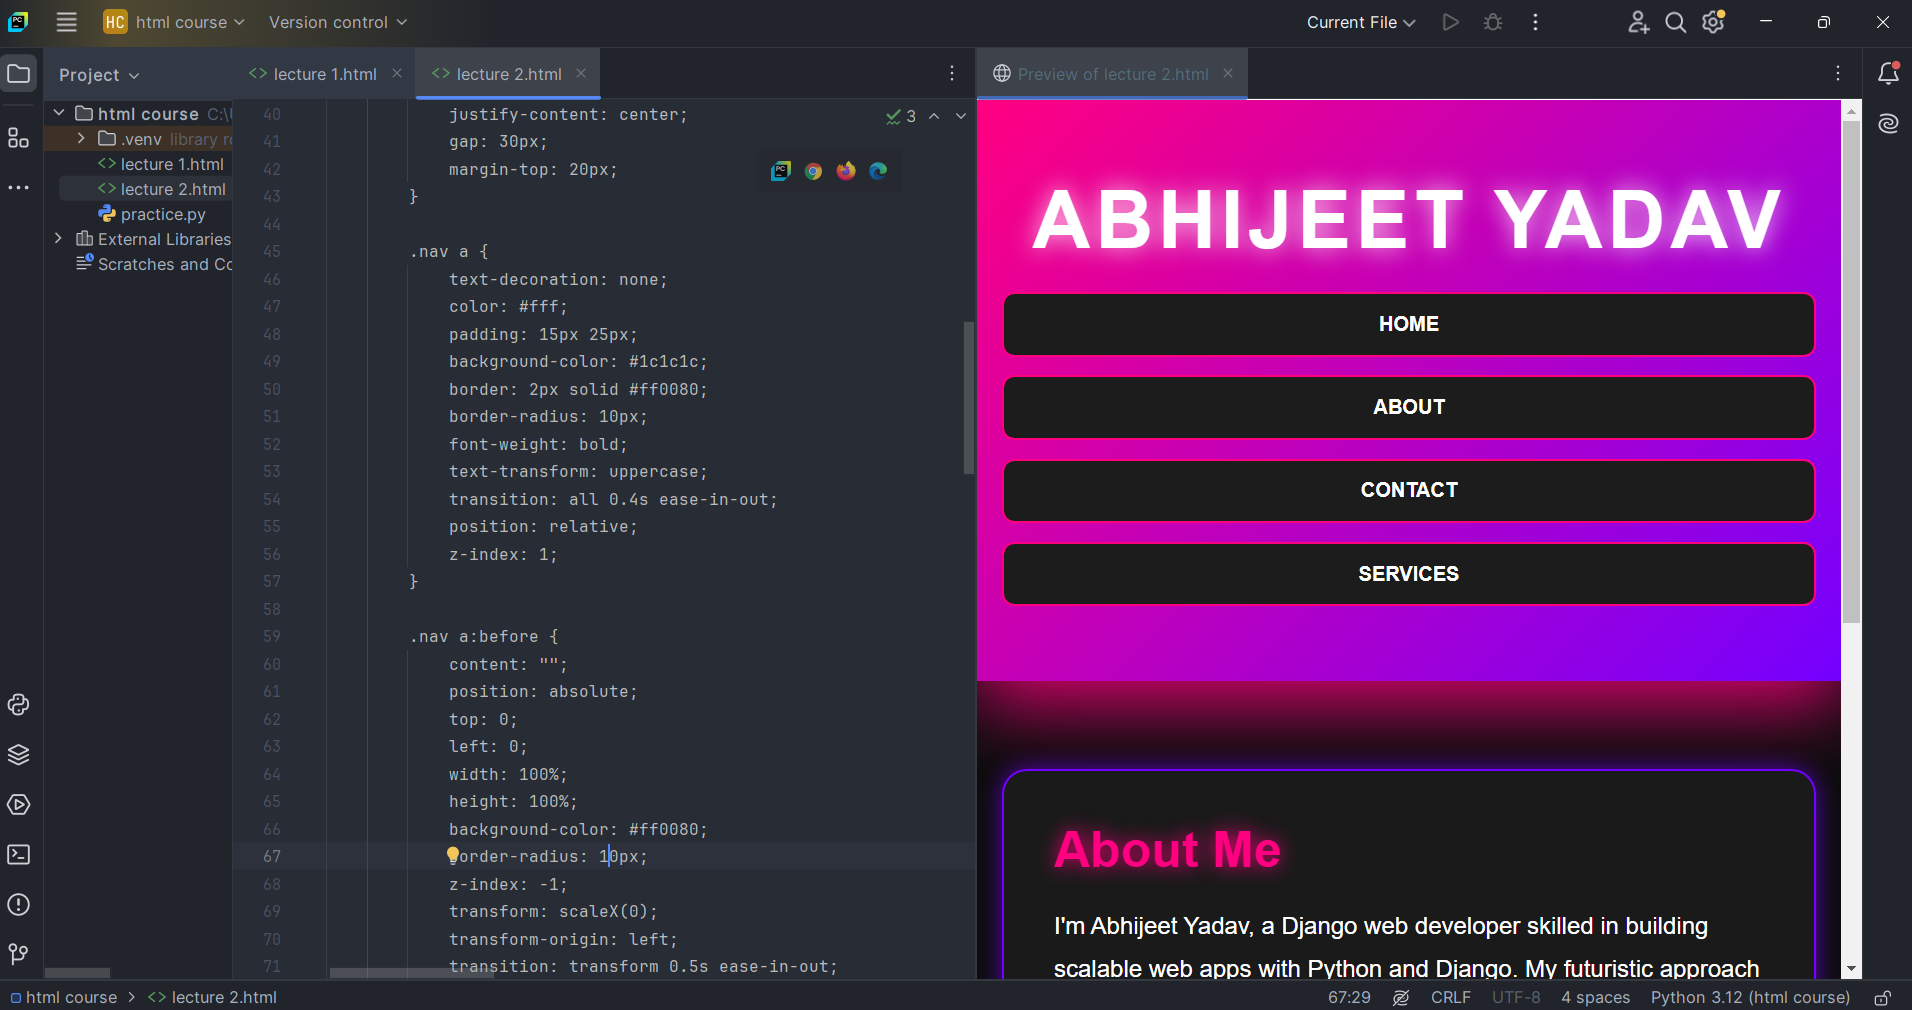Expand External Libraries node

click(x=59, y=238)
